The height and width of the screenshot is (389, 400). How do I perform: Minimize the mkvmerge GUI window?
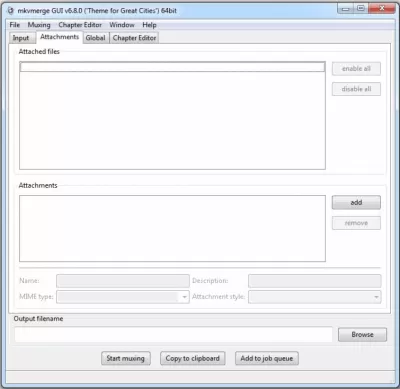point(346,8)
